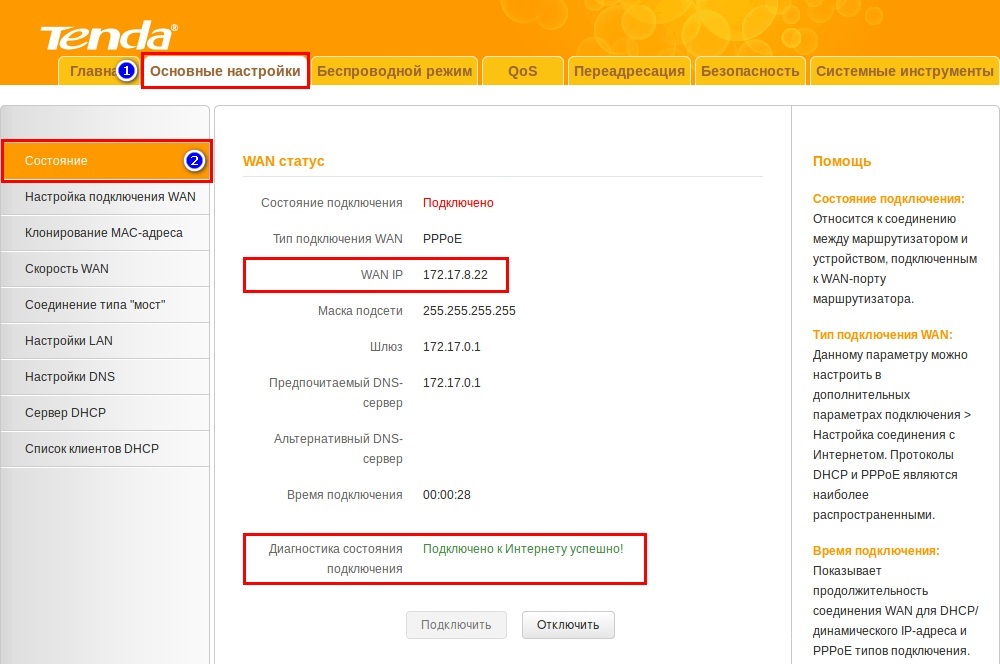Click the Маска подсети label
This screenshot has width=1000, height=664.
tap(360, 311)
